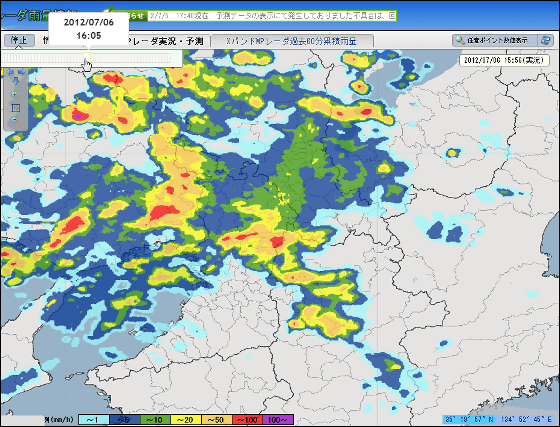
Task: Refresh the radar data icon
Action: [x=545, y=40]
